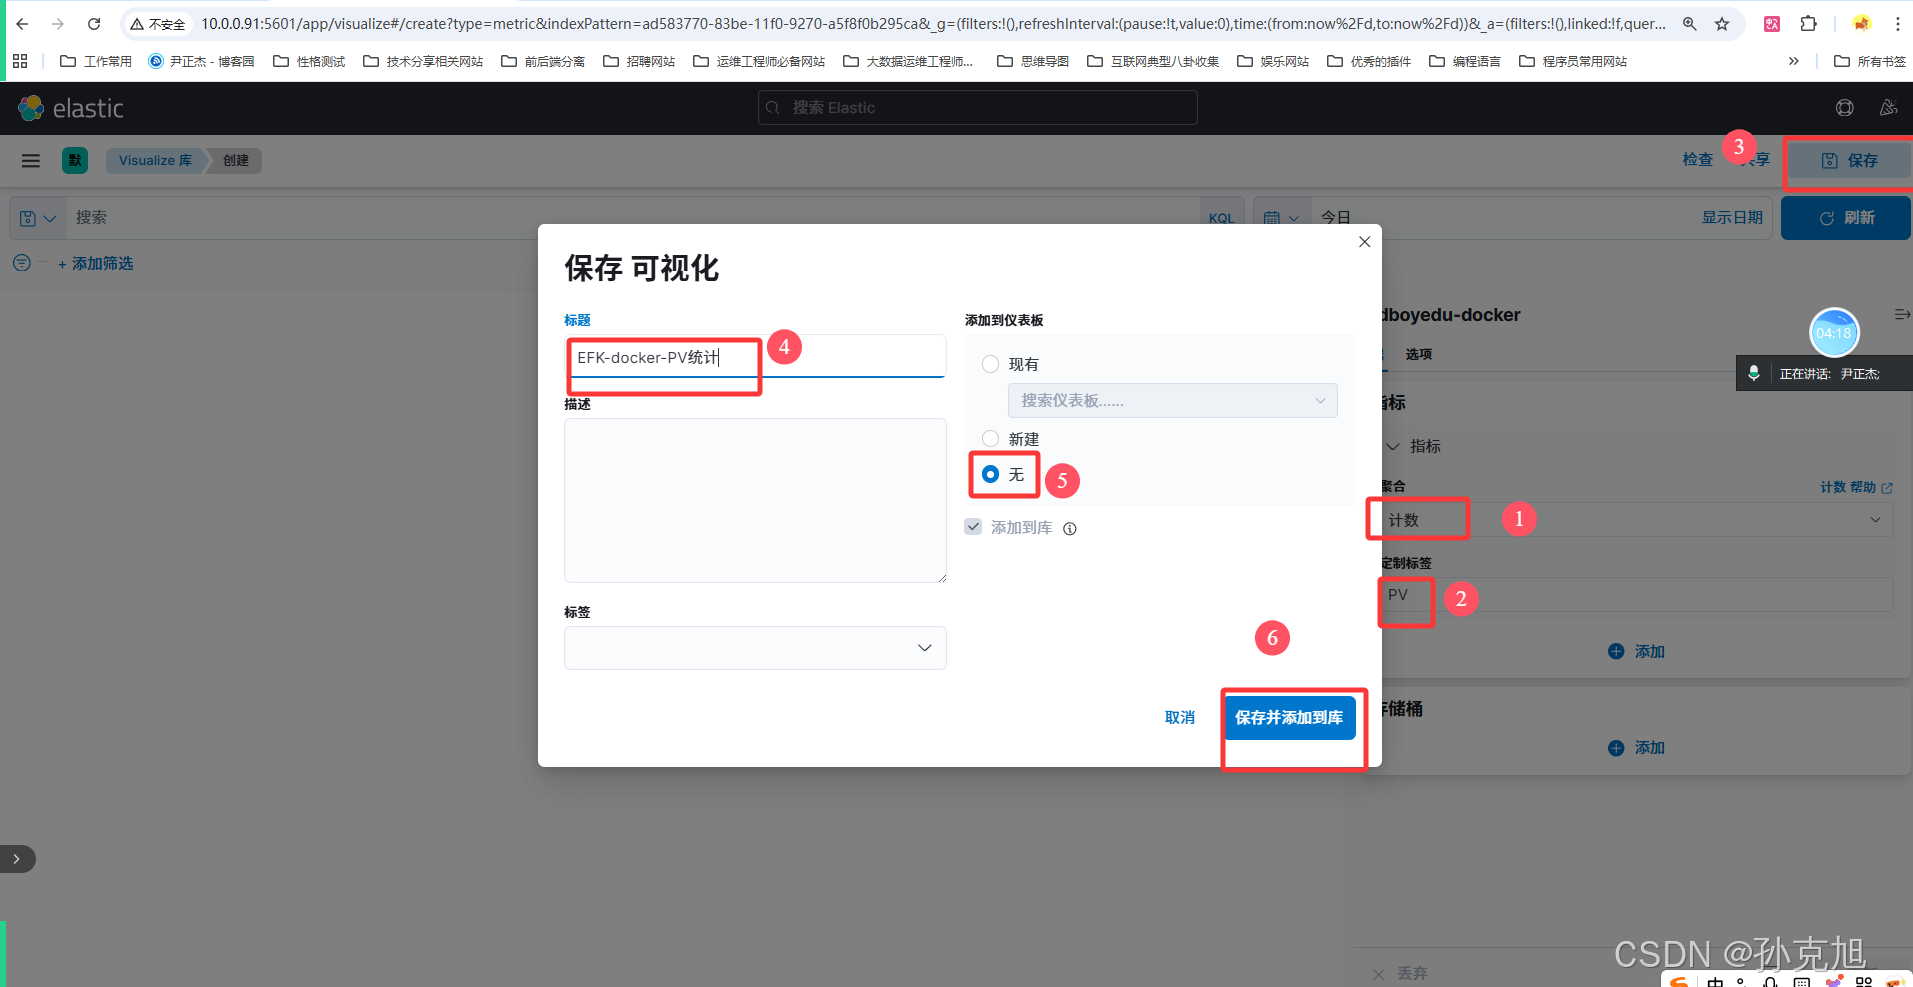The width and height of the screenshot is (1913, 987).
Task: Open the Chrome three-dot menu
Action: coord(1897,24)
